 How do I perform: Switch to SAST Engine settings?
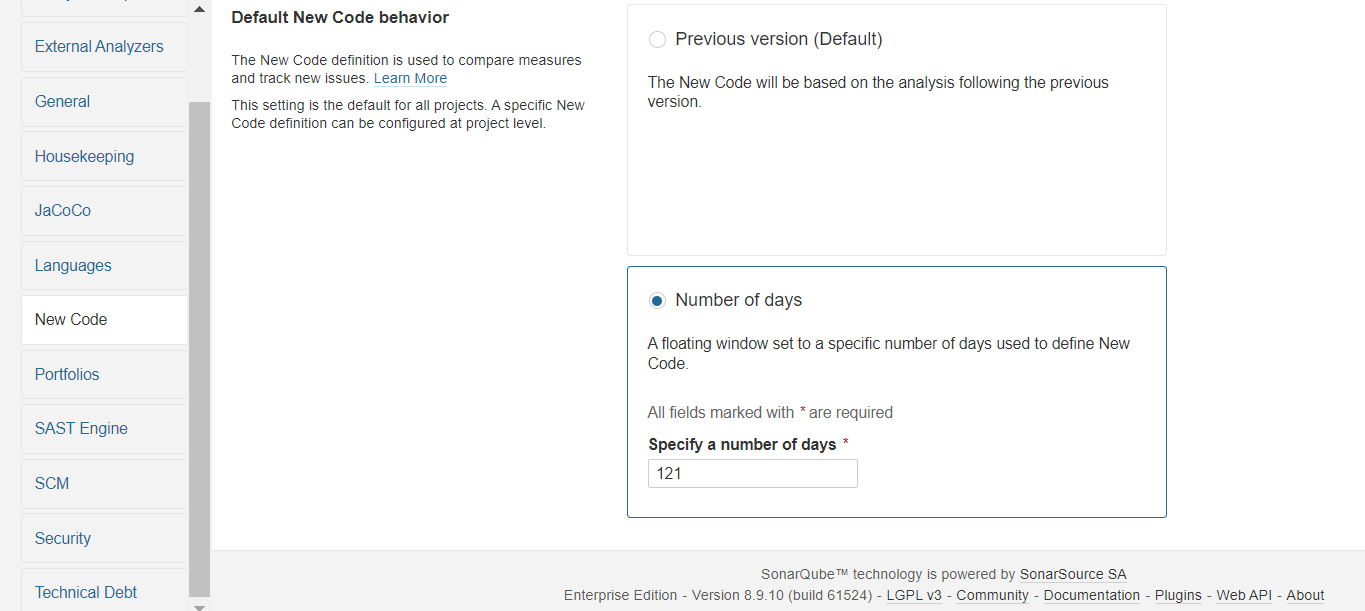tap(81, 429)
